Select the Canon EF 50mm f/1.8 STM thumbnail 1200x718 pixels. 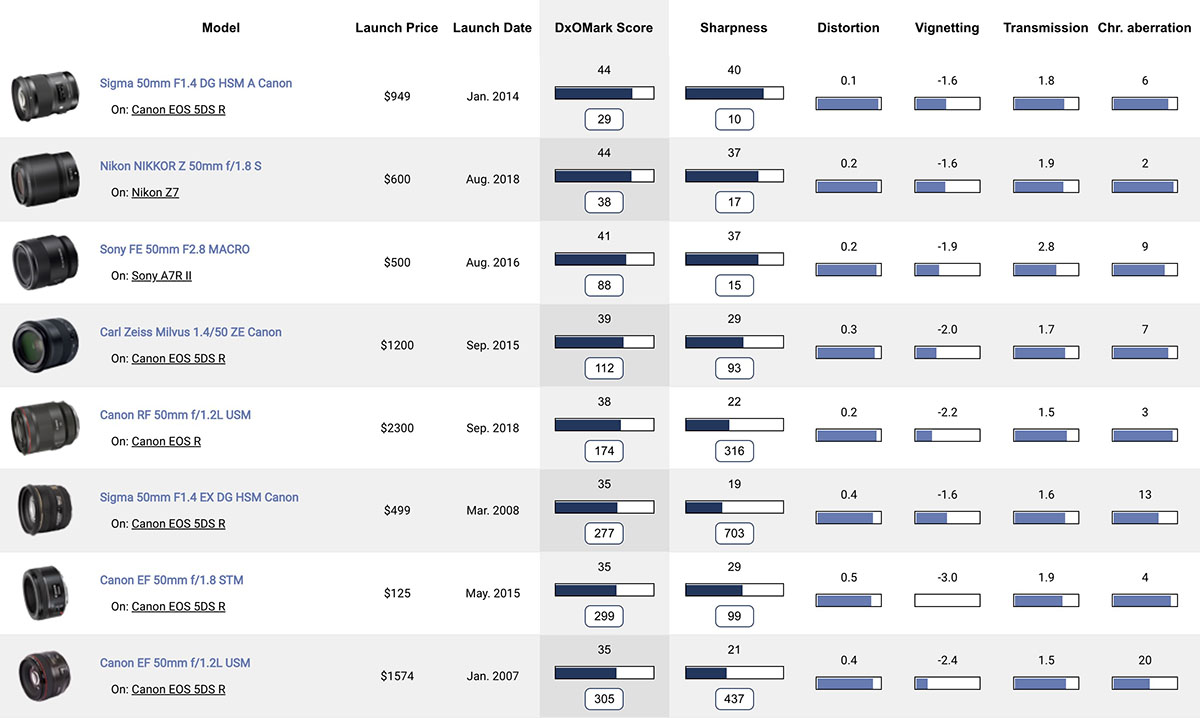pyautogui.click(x=44, y=594)
